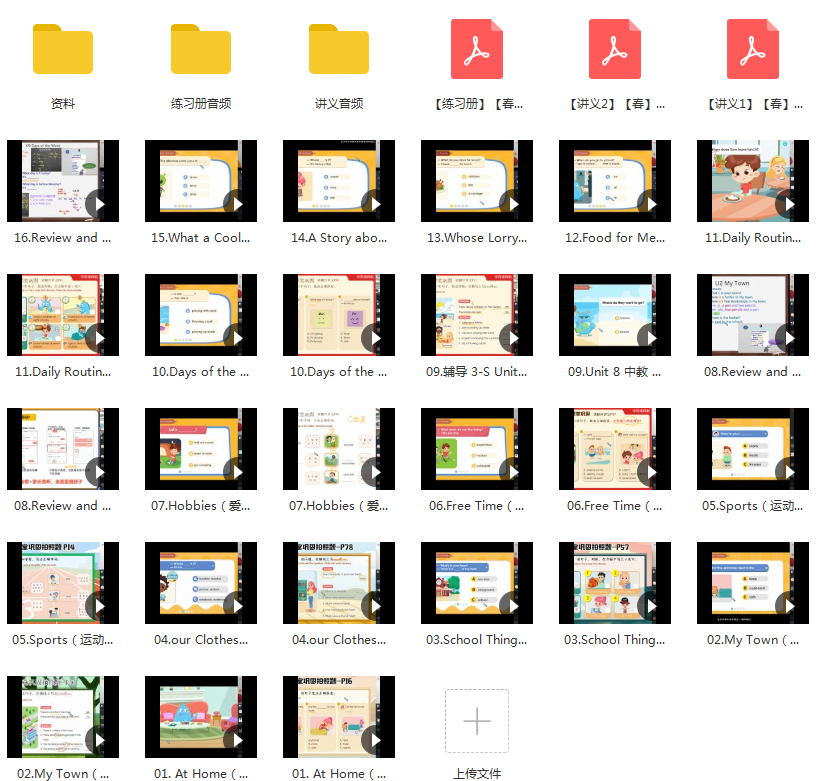Play the 16.Review and video
This screenshot has width=830, height=781.
point(63,181)
